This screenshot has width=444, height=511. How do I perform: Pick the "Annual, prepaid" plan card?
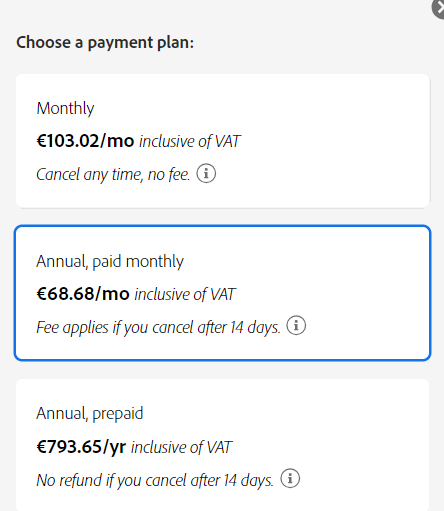223,445
